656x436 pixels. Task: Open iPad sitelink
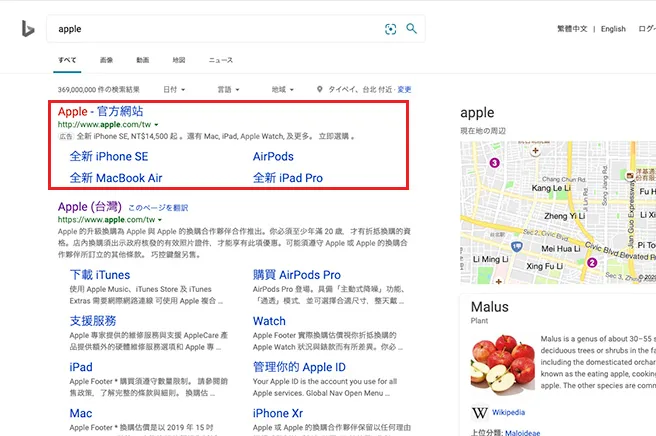81,367
